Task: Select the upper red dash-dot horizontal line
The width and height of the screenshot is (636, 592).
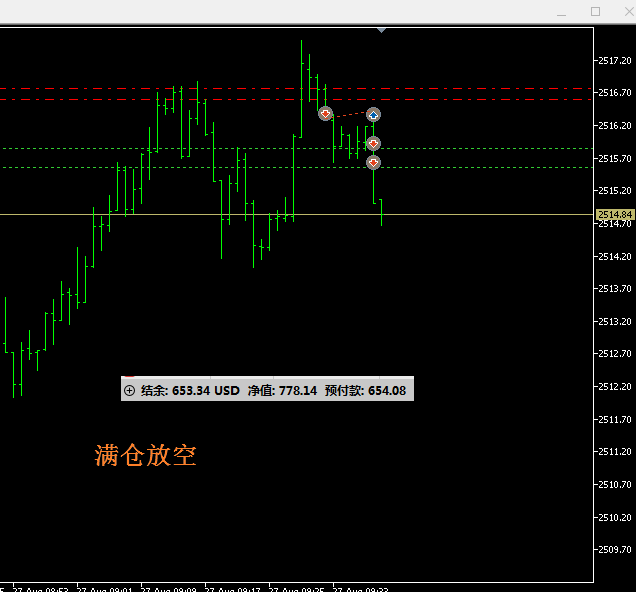Action: tap(296, 88)
